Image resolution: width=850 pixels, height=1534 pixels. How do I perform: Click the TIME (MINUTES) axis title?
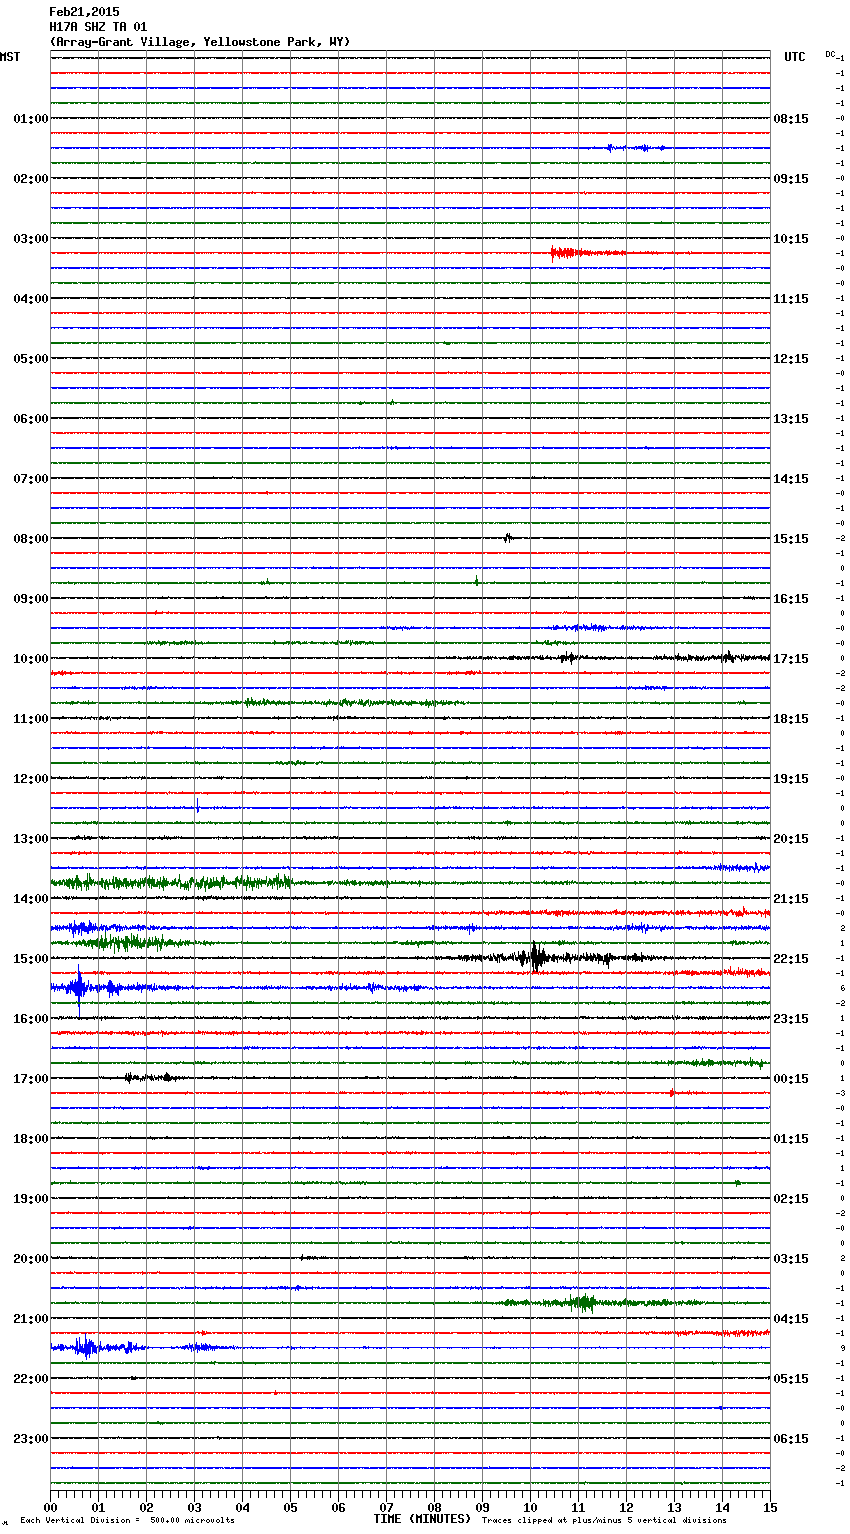click(x=422, y=1519)
